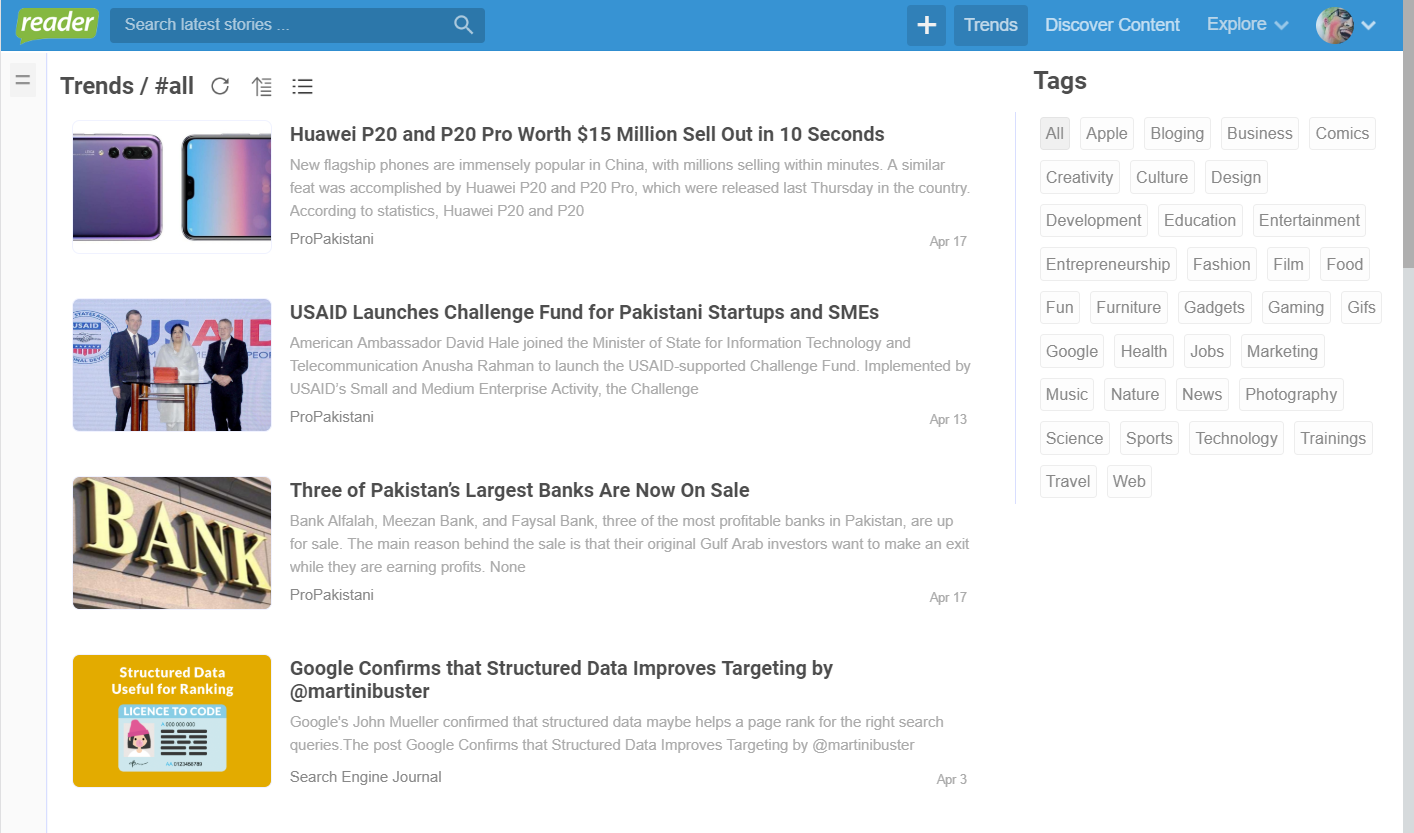Select the Comics tag
1414x833 pixels.
click(x=1342, y=133)
